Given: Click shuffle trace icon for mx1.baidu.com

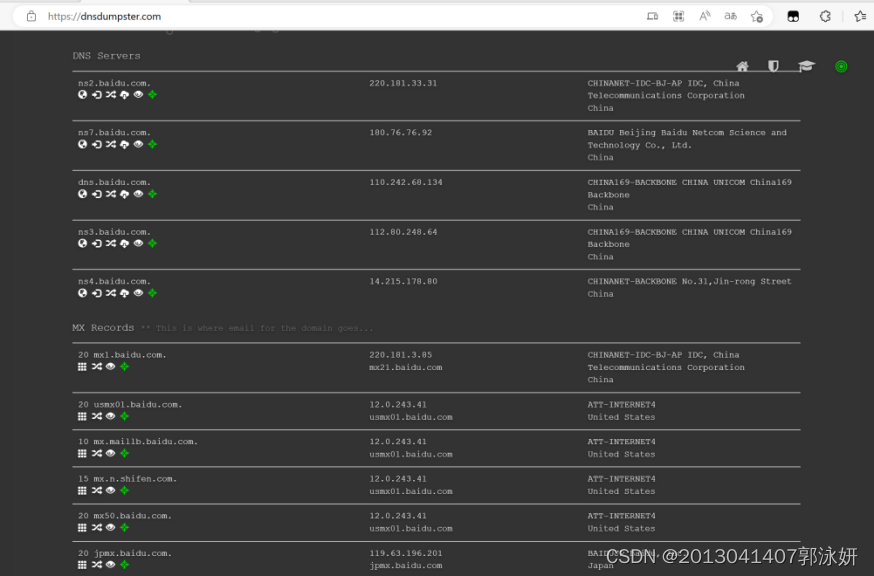Looking at the screenshot, I should pyautogui.click(x=97, y=367).
